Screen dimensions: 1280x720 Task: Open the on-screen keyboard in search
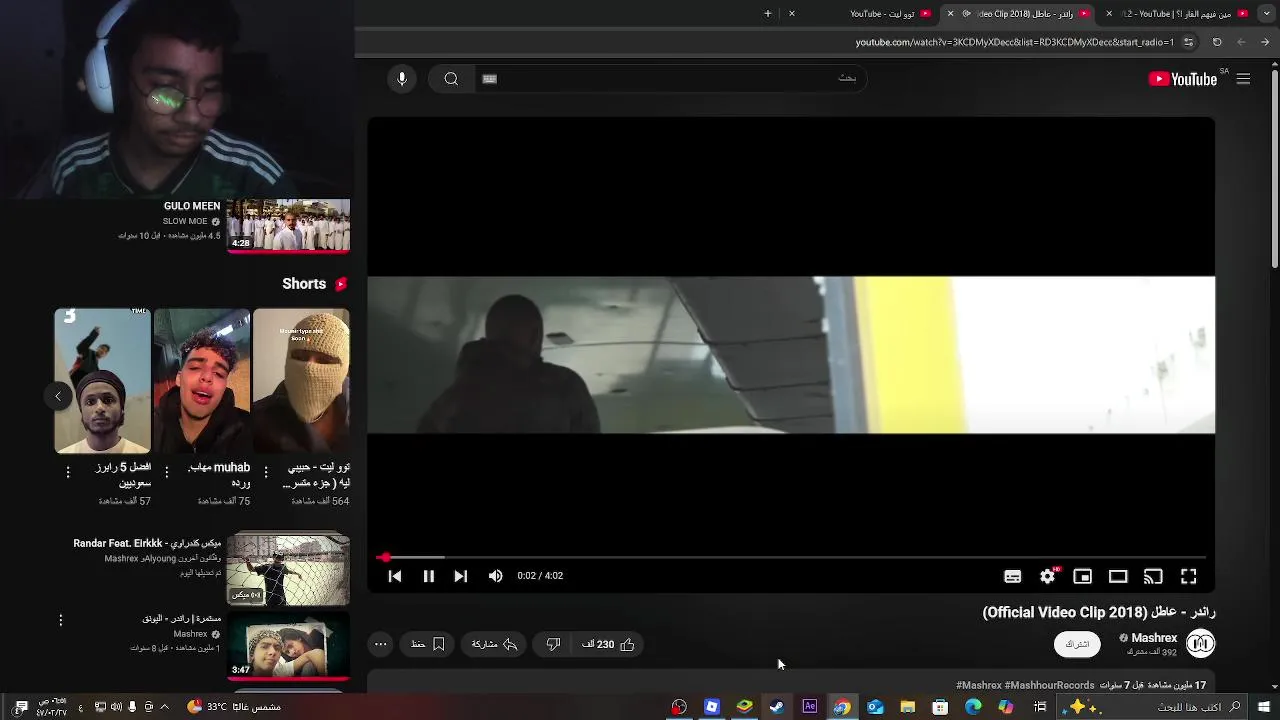click(x=490, y=79)
